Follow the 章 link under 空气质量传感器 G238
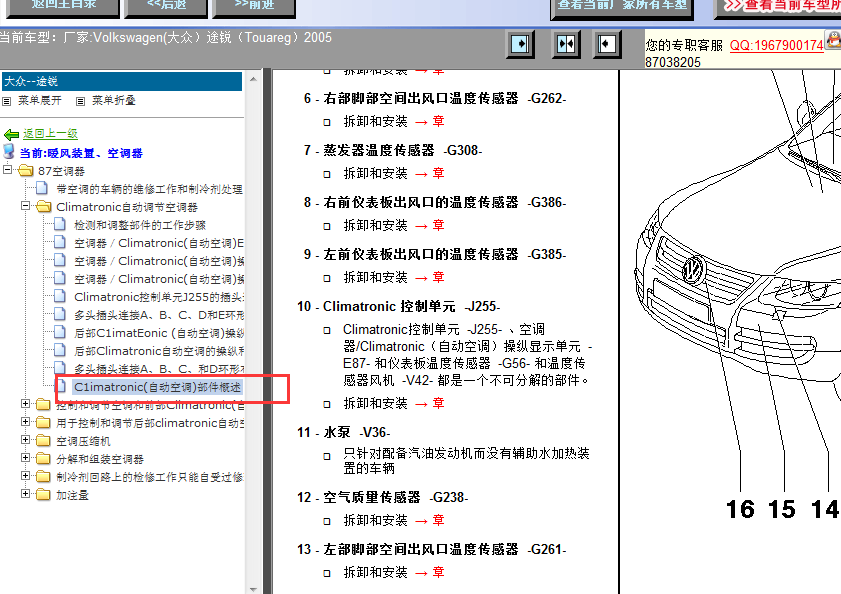This screenshot has width=841, height=594. click(438, 520)
